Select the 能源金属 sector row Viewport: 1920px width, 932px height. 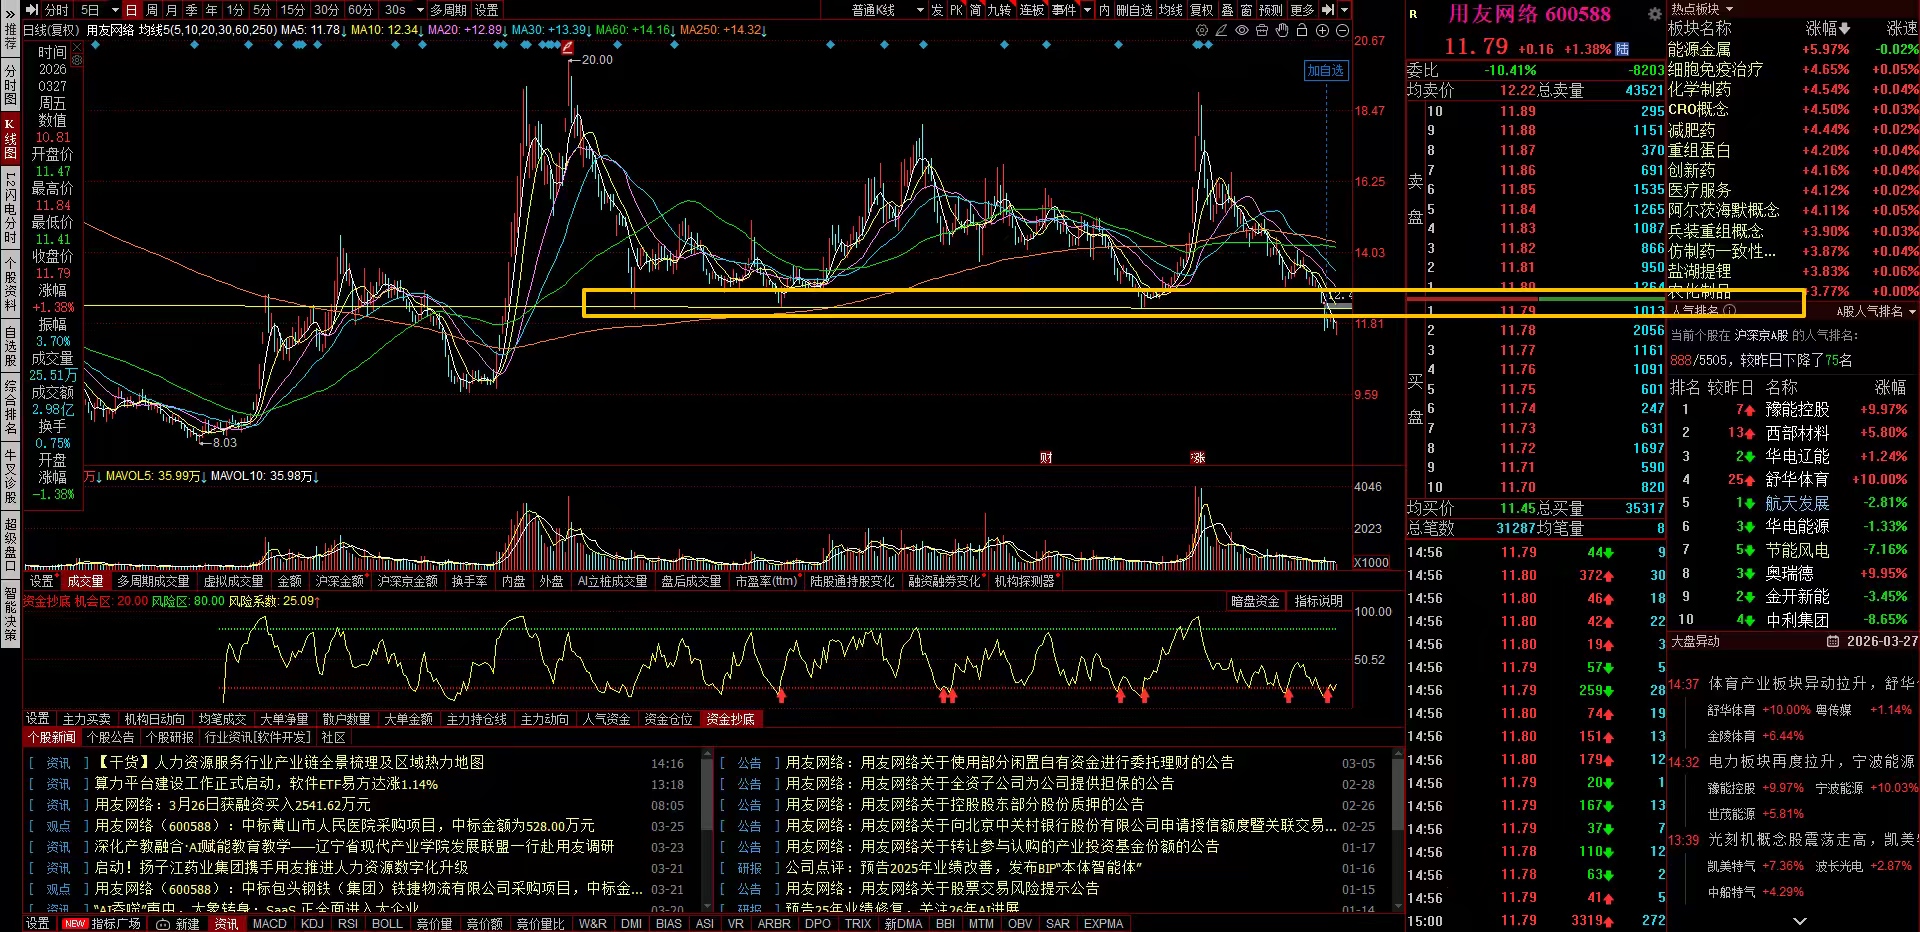1793,49
